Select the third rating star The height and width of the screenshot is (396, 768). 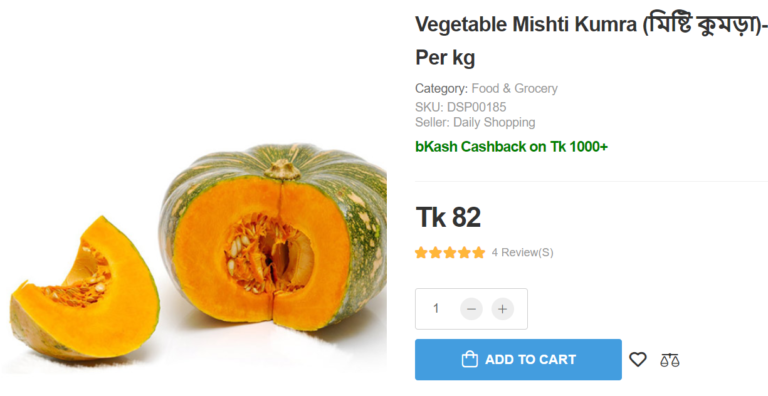(x=450, y=252)
